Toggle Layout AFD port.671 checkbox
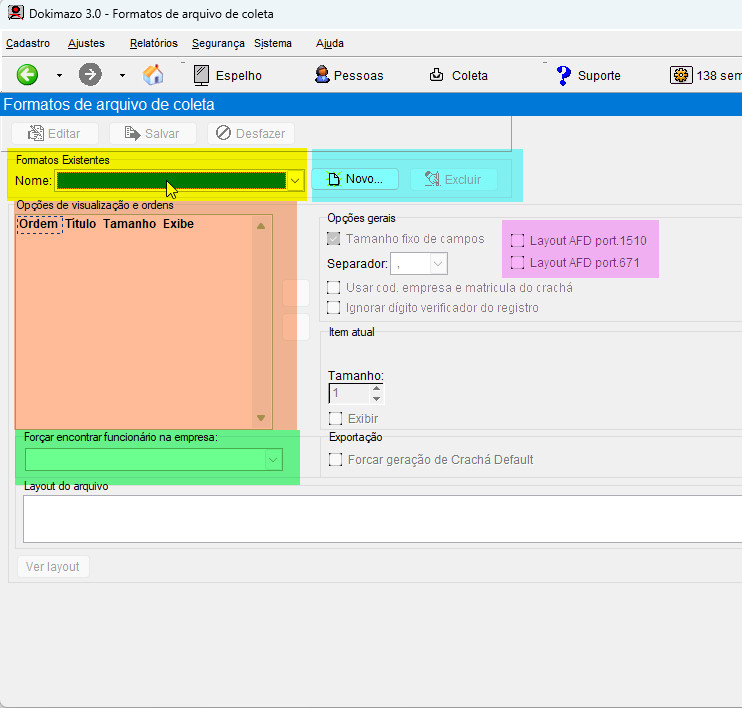Viewport: 742px width, 708px height. 517,263
